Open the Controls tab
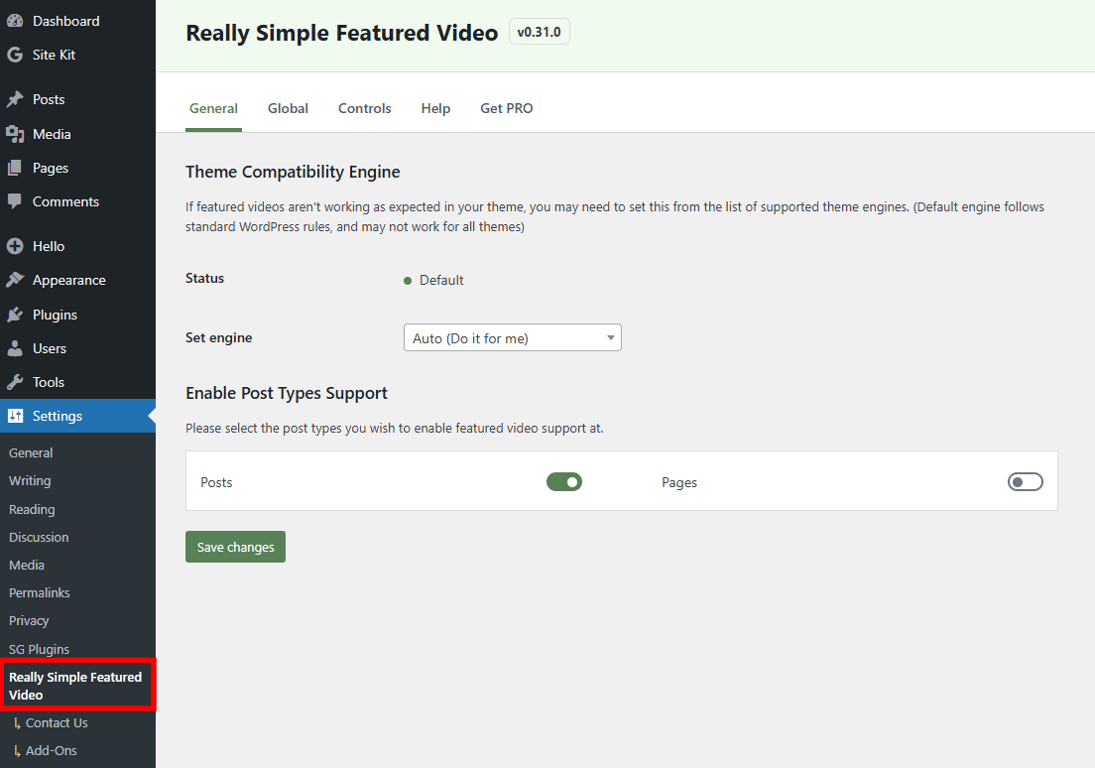The width and height of the screenshot is (1095, 768). coord(364,108)
